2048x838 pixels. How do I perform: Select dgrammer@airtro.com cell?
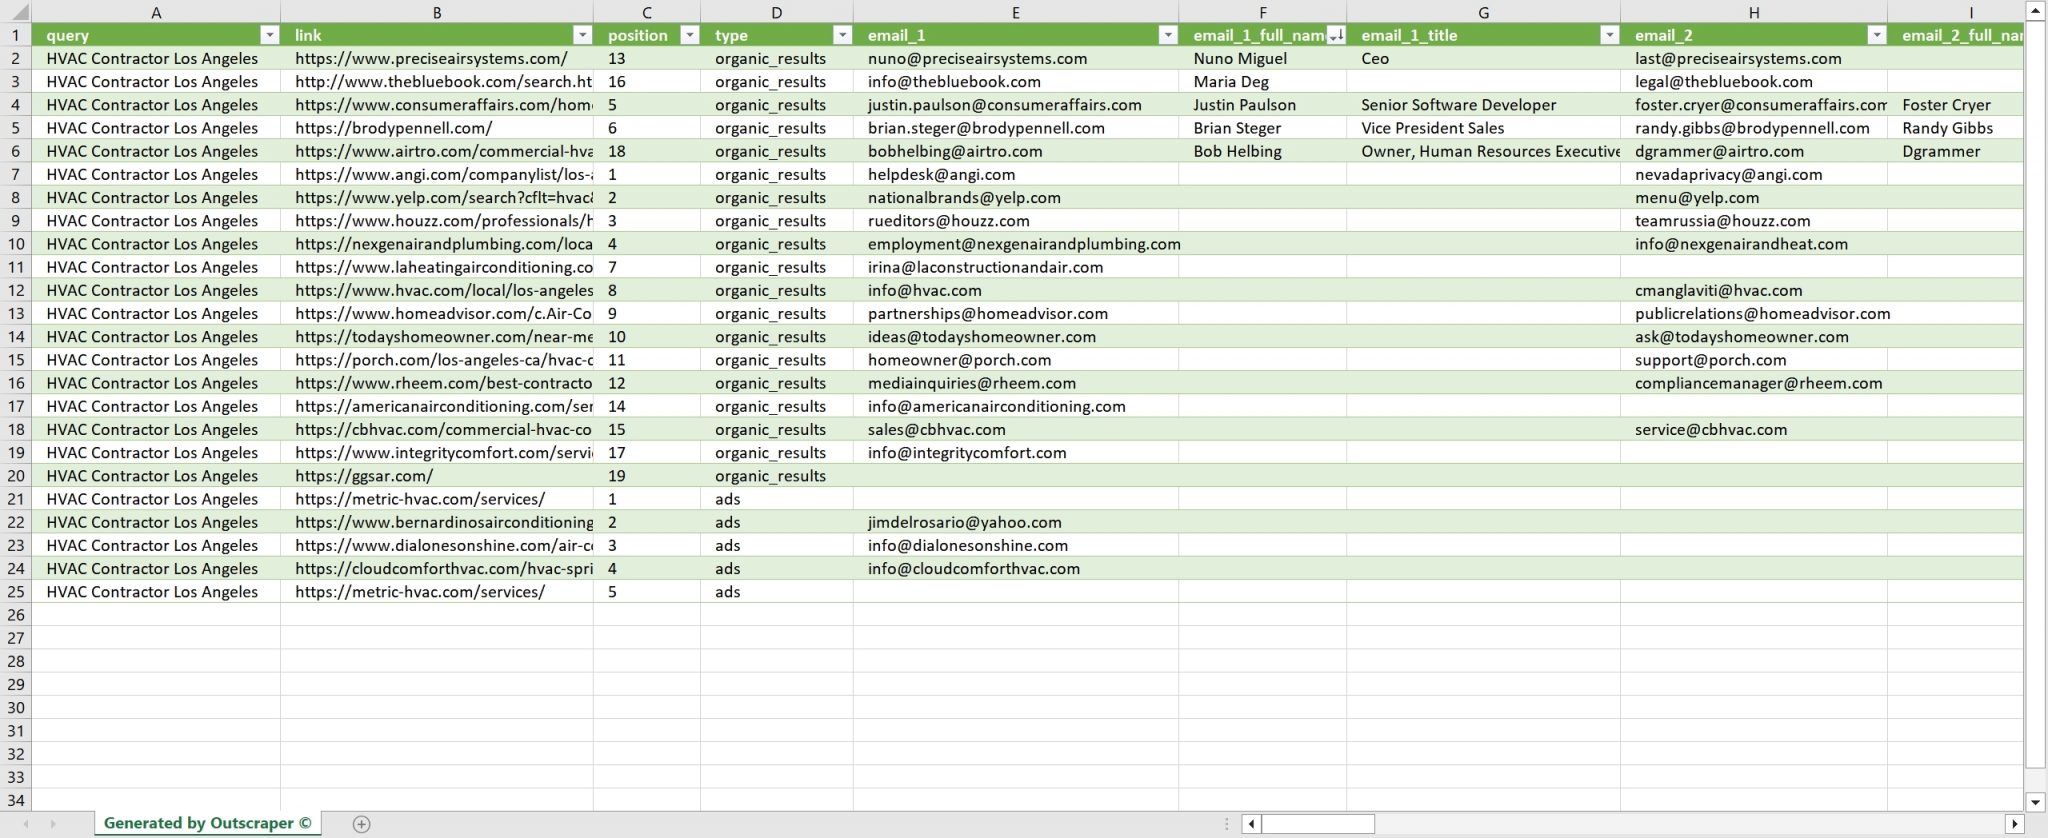(x=1754, y=151)
